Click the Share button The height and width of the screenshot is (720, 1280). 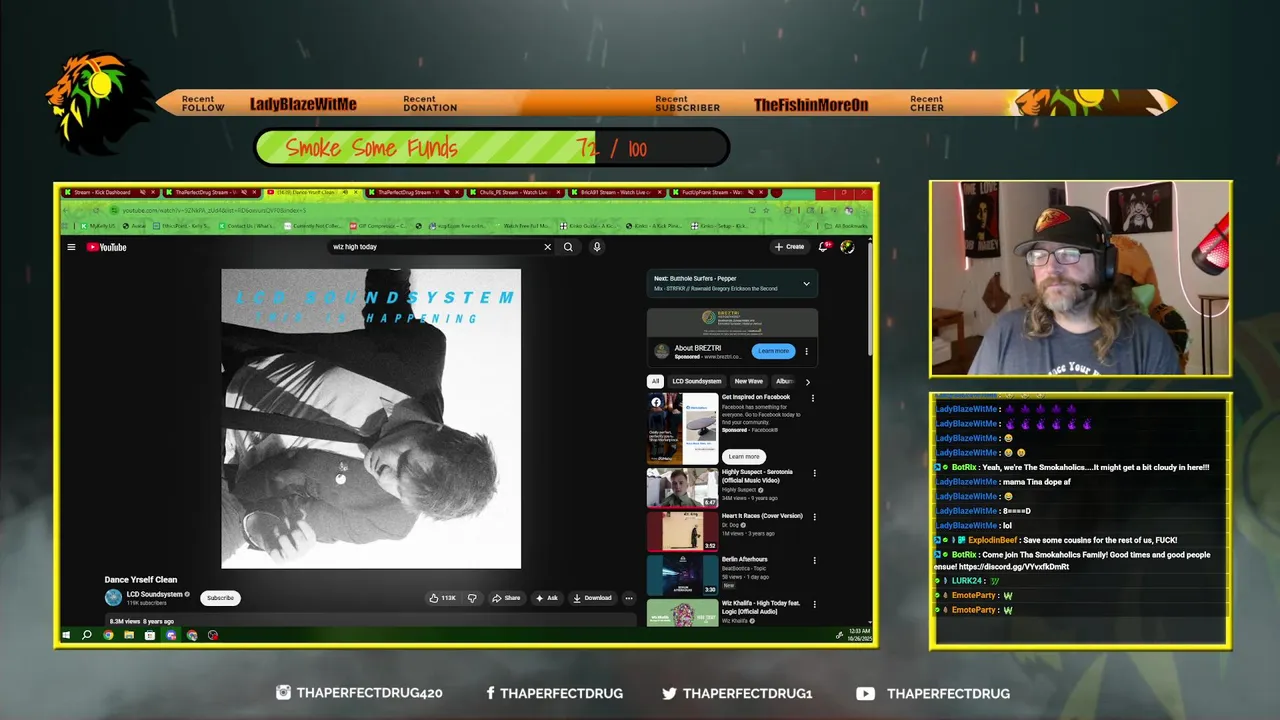click(x=506, y=598)
